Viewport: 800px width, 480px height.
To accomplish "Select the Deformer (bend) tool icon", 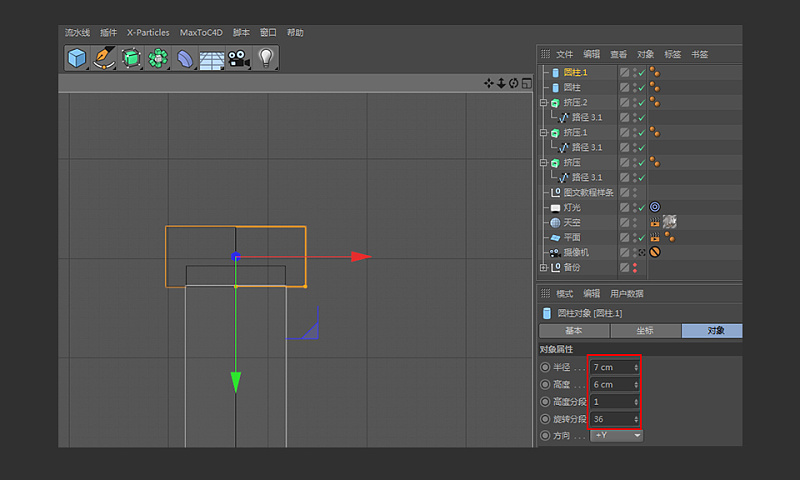I will (x=185, y=58).
